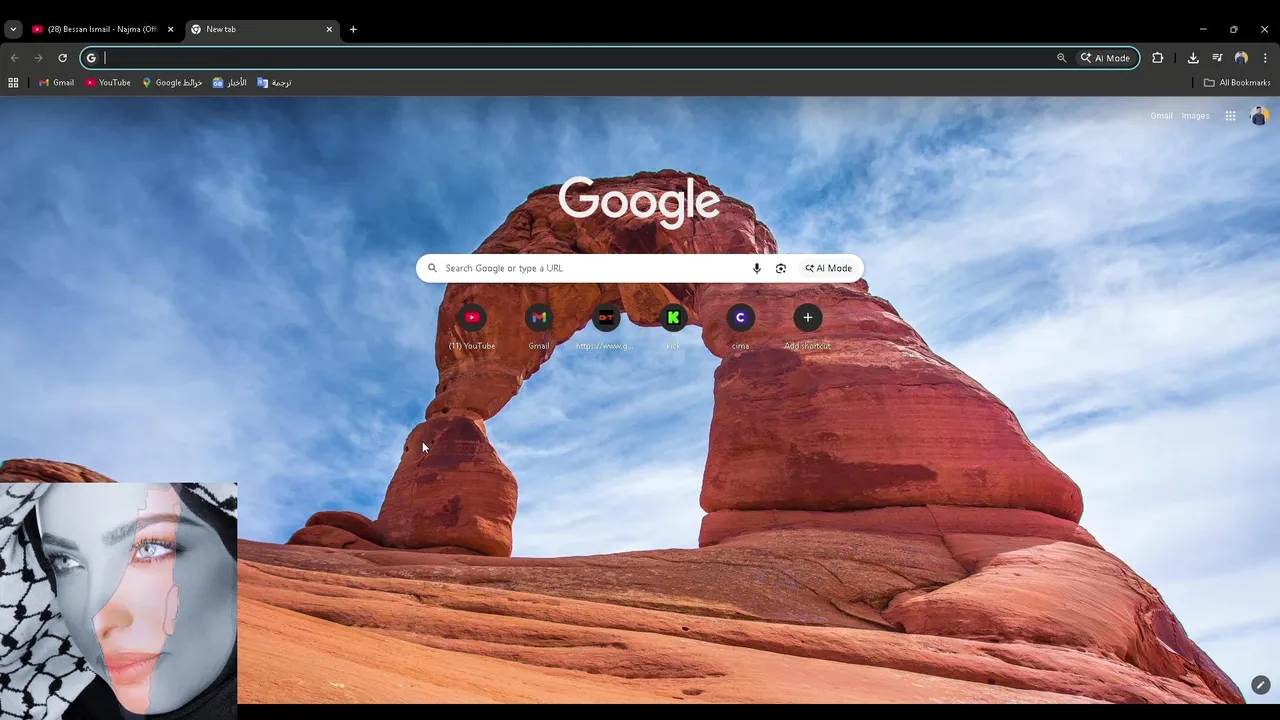The width and height of the screenshot is (1280, 720).
Task: Open the YouTube shortcut tile
Action: pos(472,327)
